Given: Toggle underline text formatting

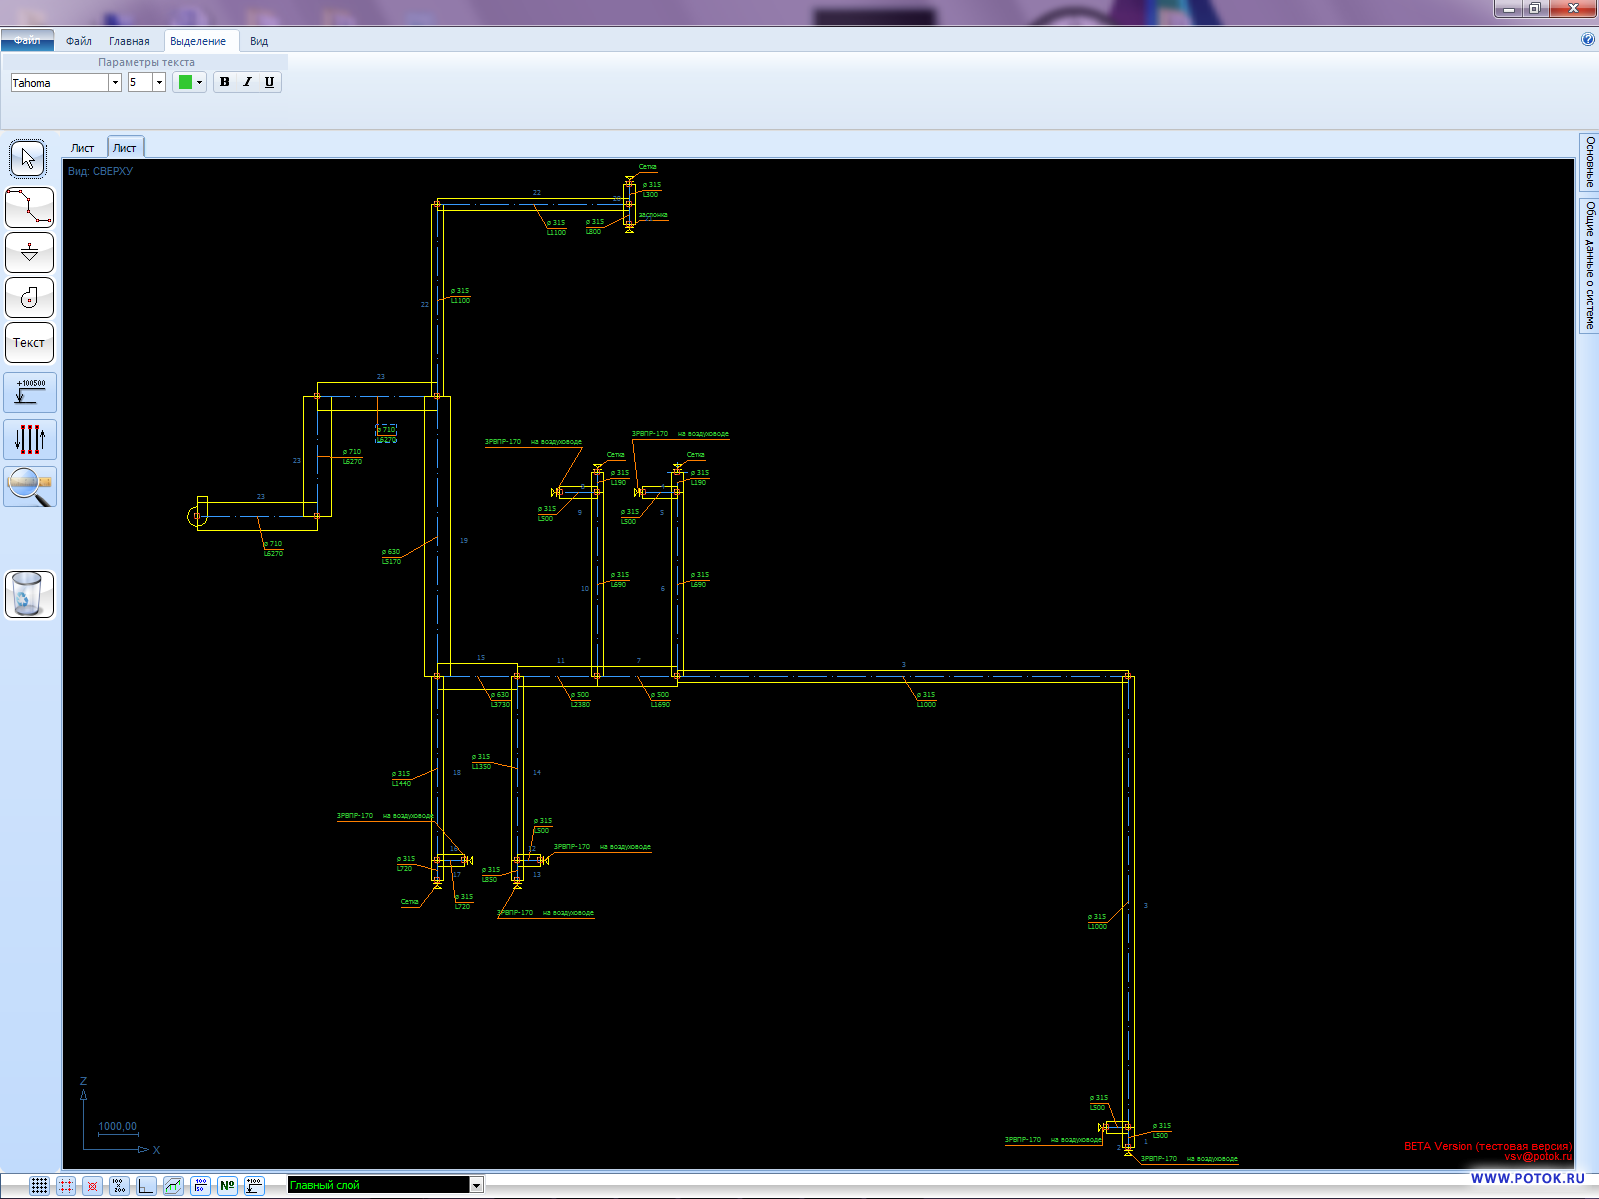Looking at the screenshot, I should [x=269, y=82].
